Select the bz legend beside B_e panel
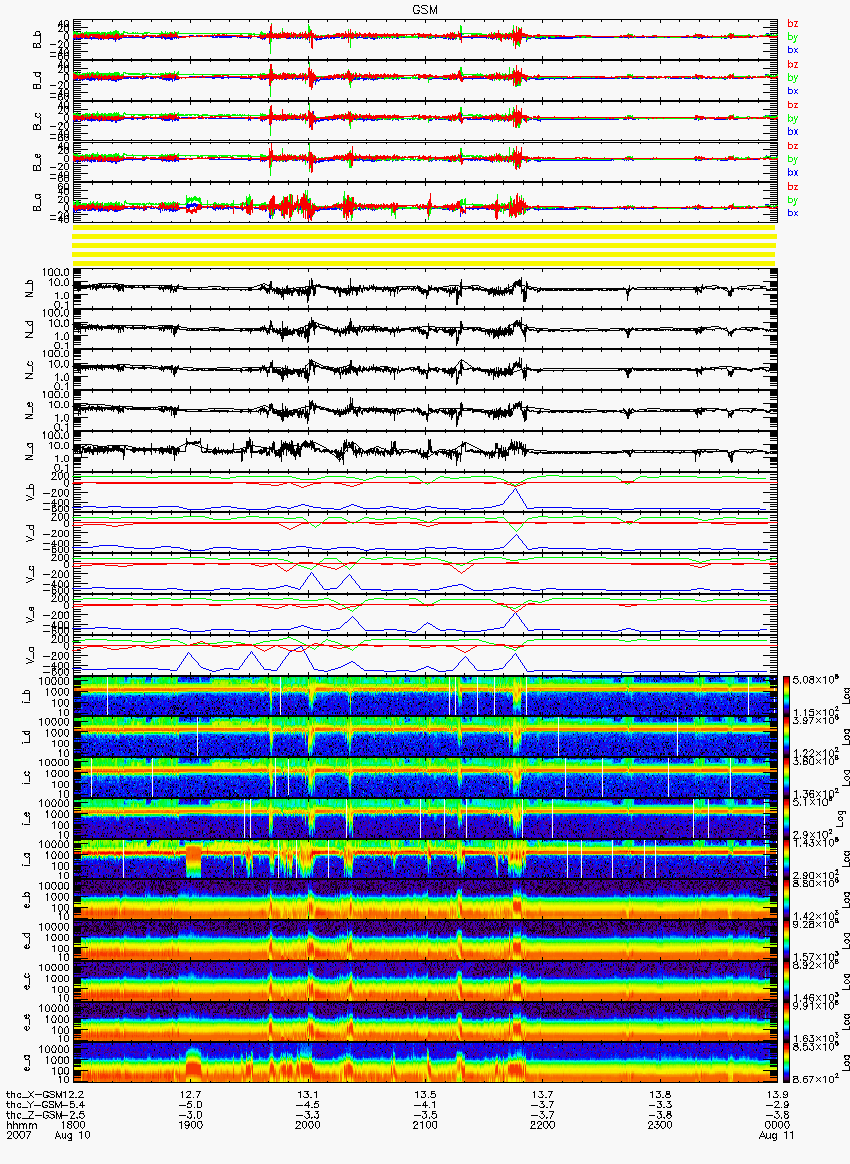 [793, 146]
